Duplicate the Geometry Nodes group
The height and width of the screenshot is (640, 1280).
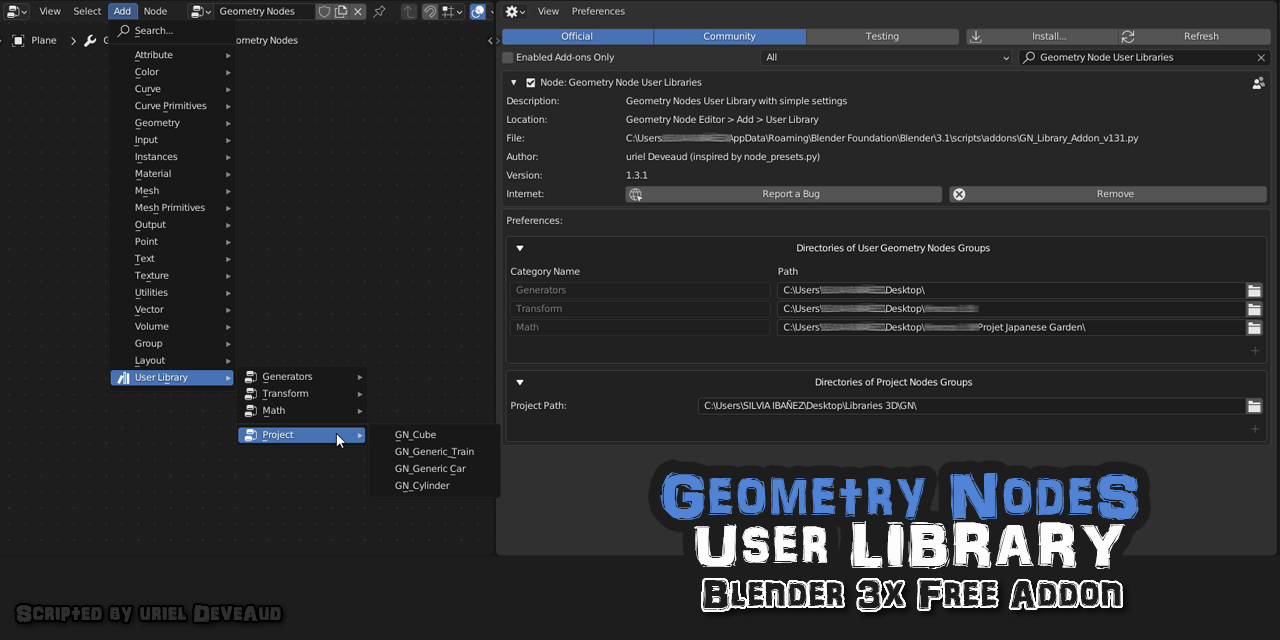pos(341,11)
